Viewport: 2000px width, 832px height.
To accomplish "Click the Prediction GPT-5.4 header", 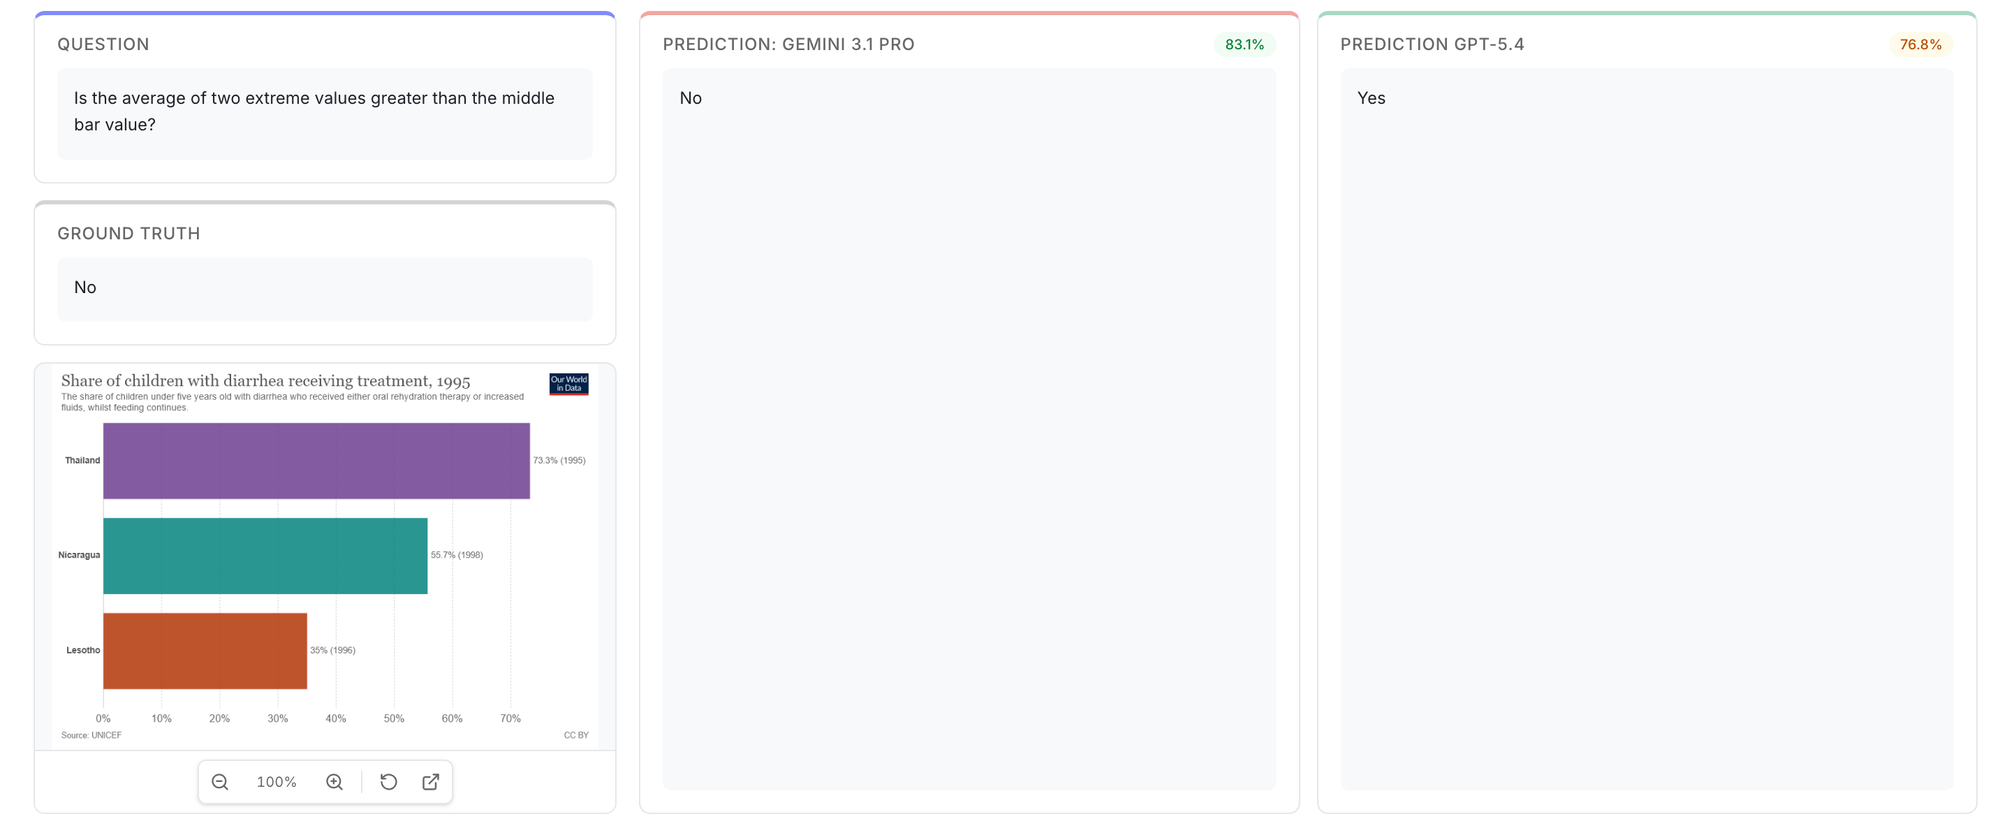I will point(1432,45).
